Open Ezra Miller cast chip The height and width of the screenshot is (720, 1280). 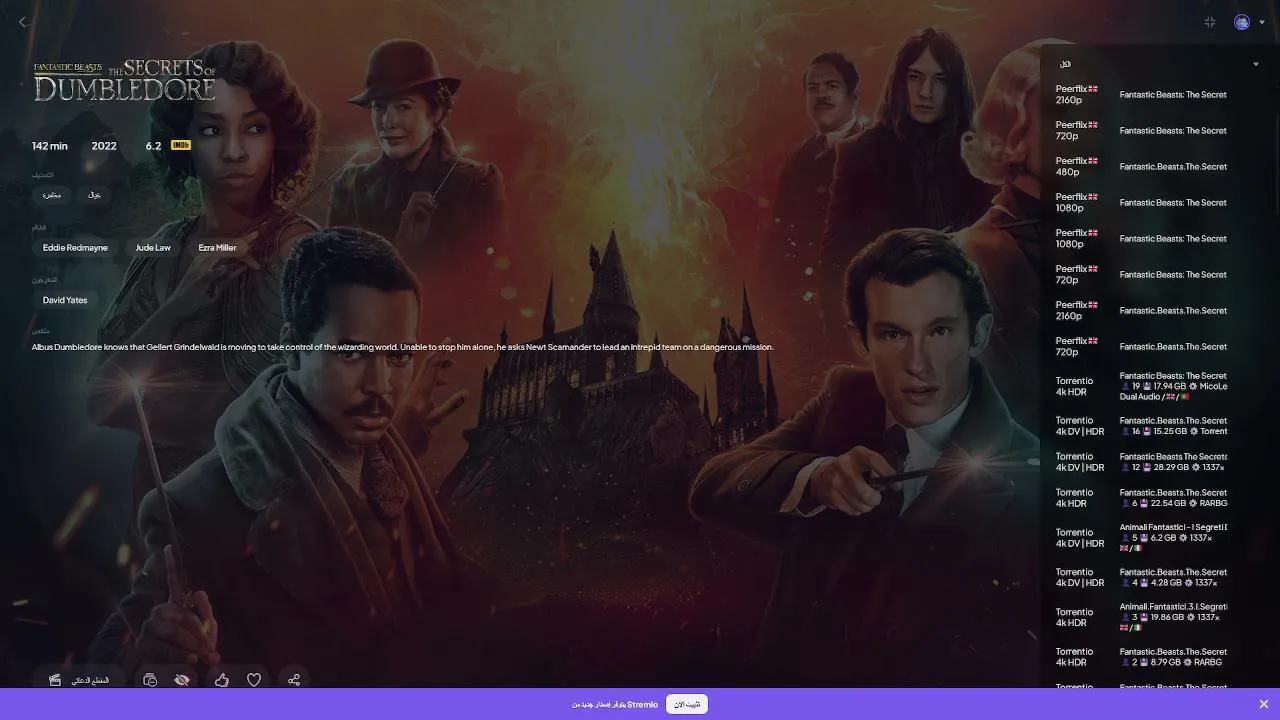coord(217,247)
